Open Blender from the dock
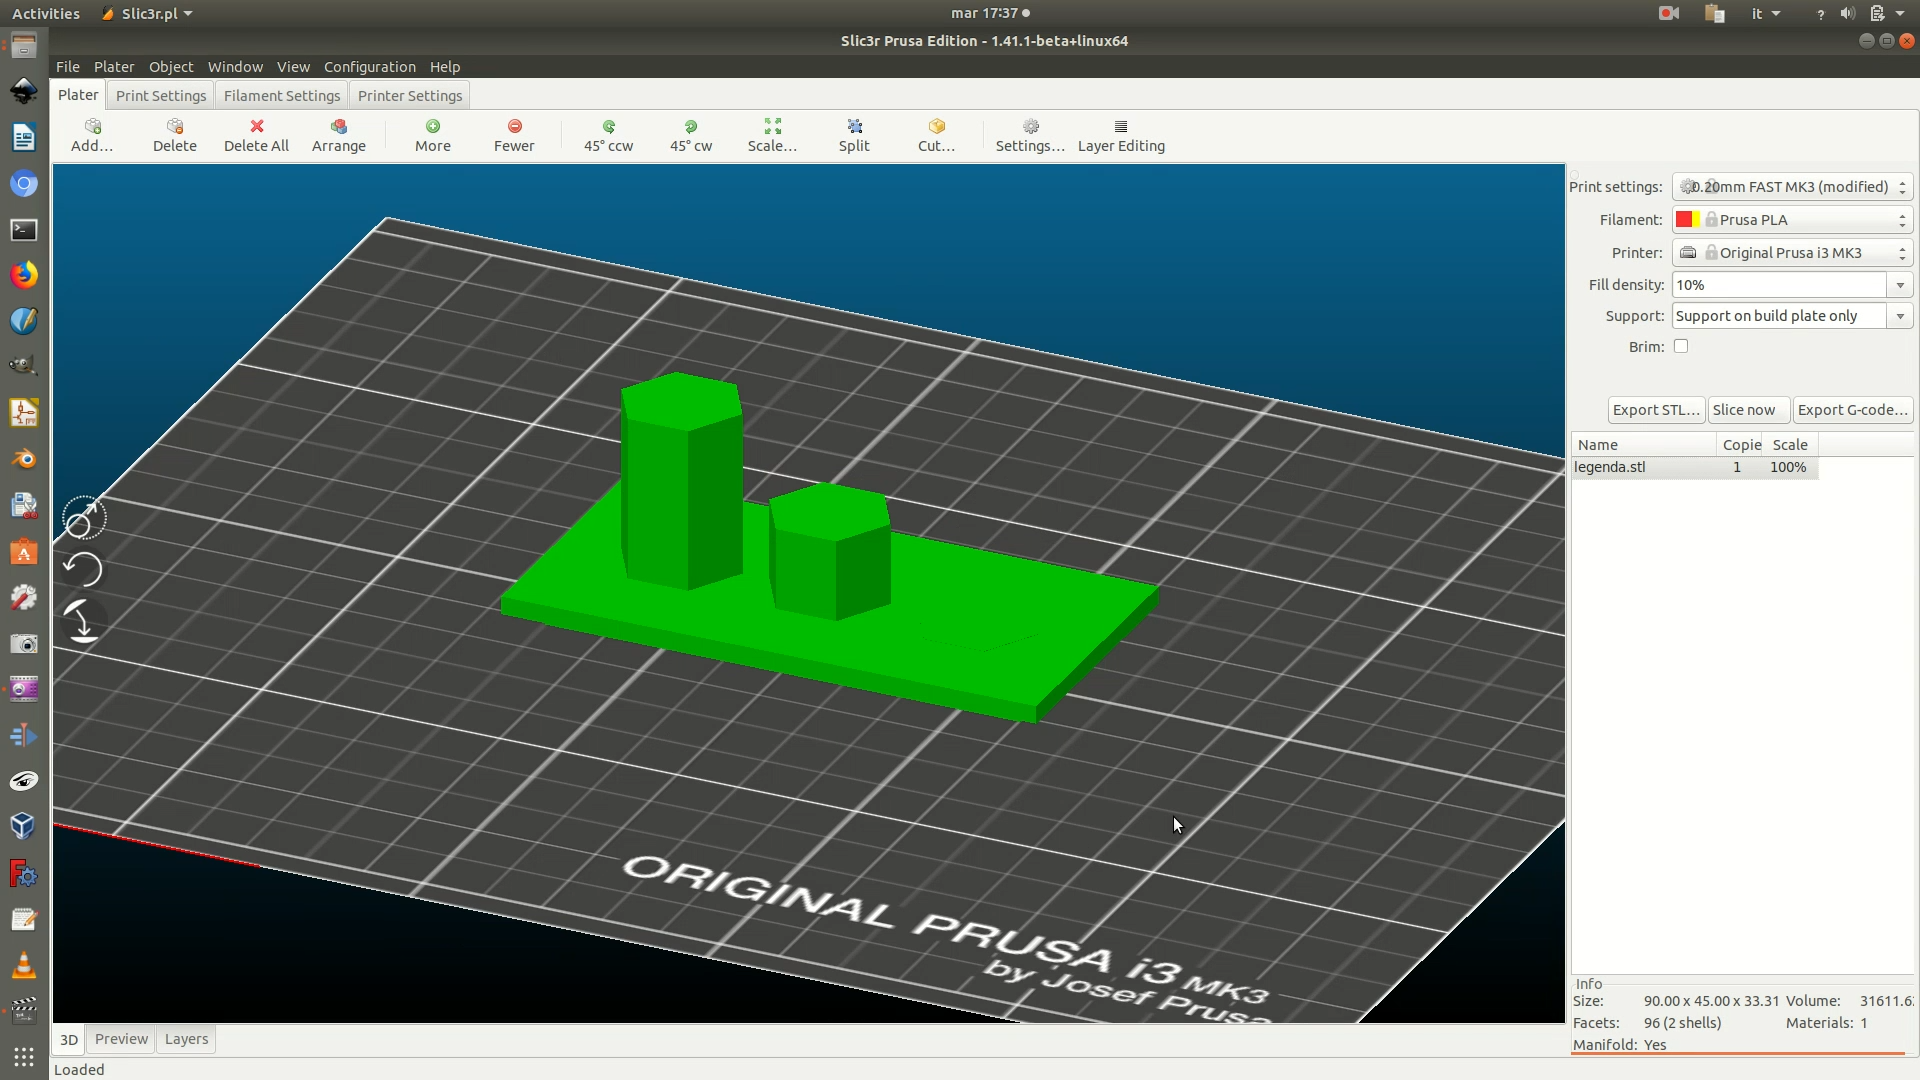This screenshot has width=1920, height=1080. click(x=24, y=459)
